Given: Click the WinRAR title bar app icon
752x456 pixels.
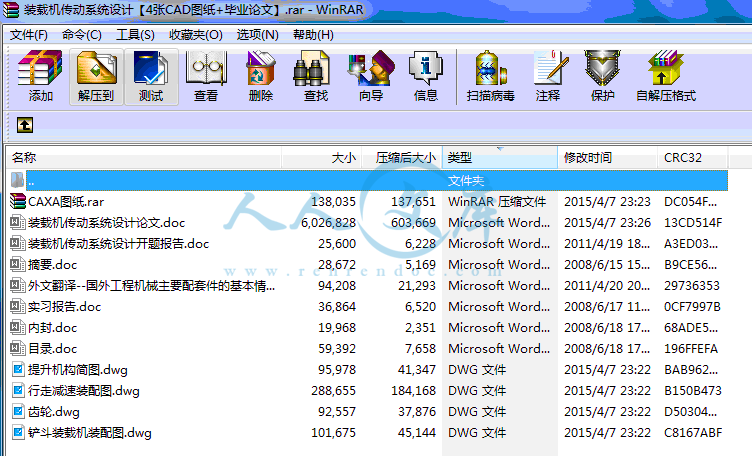Looking at the screenshot, I should (11, 10).
